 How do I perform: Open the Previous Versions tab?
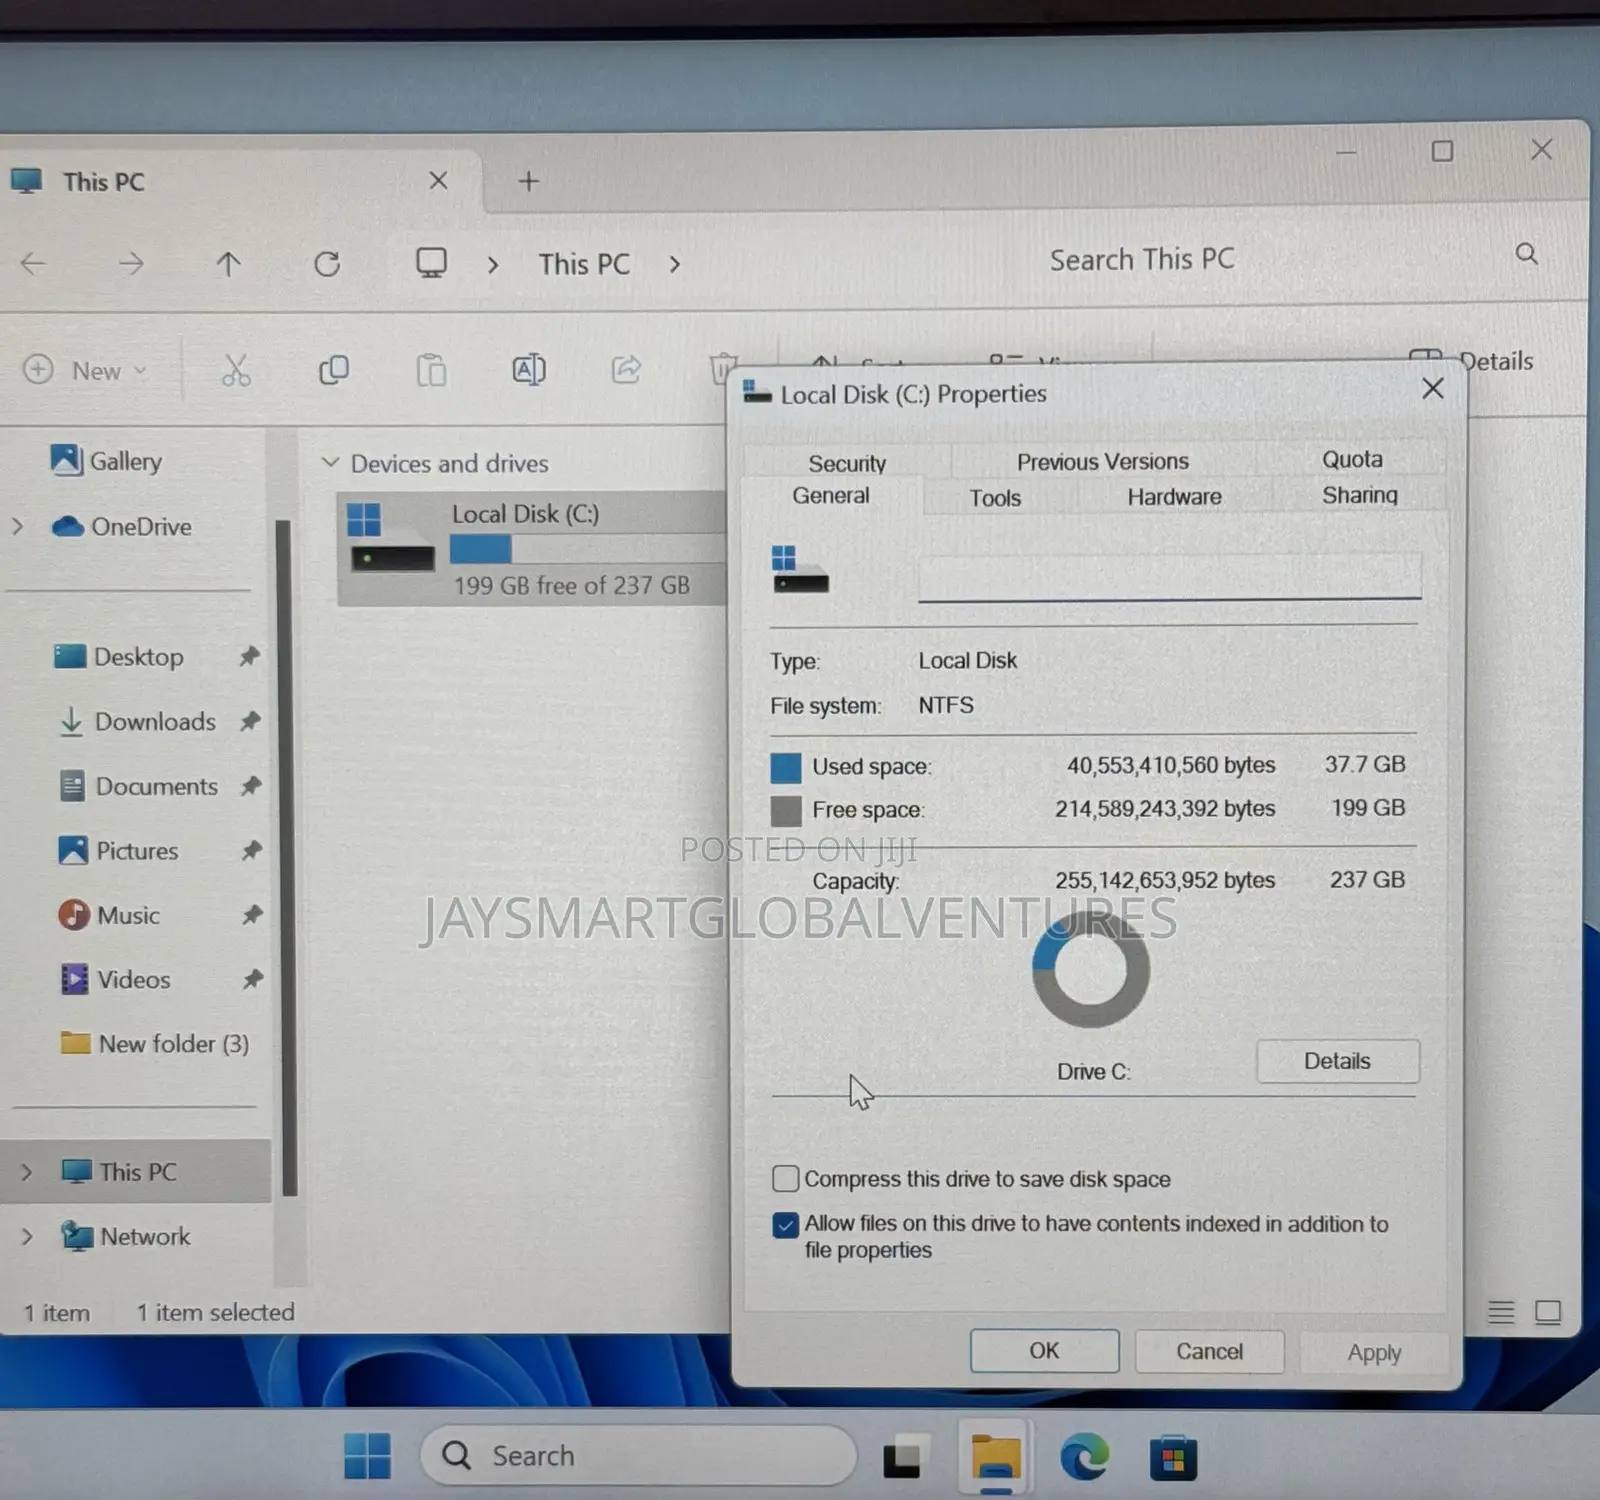point(1102,462)
